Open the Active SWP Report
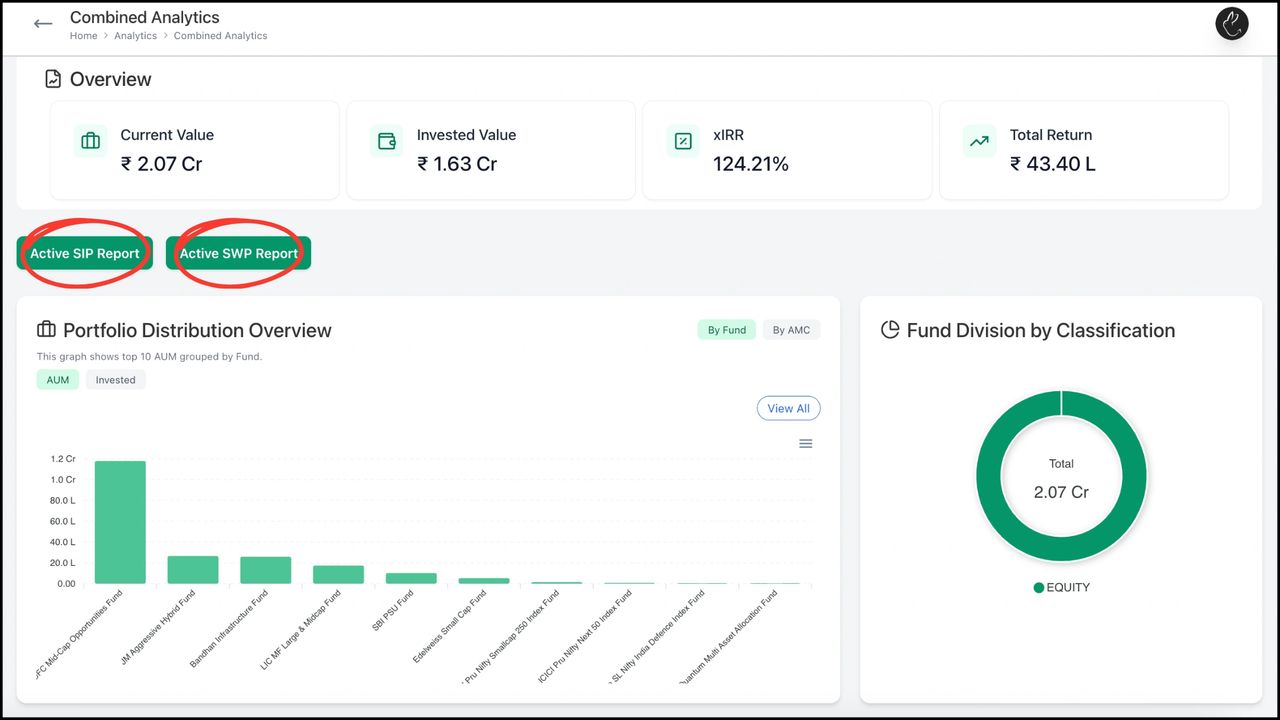The image size is (1280, 720). coord(238,253)
